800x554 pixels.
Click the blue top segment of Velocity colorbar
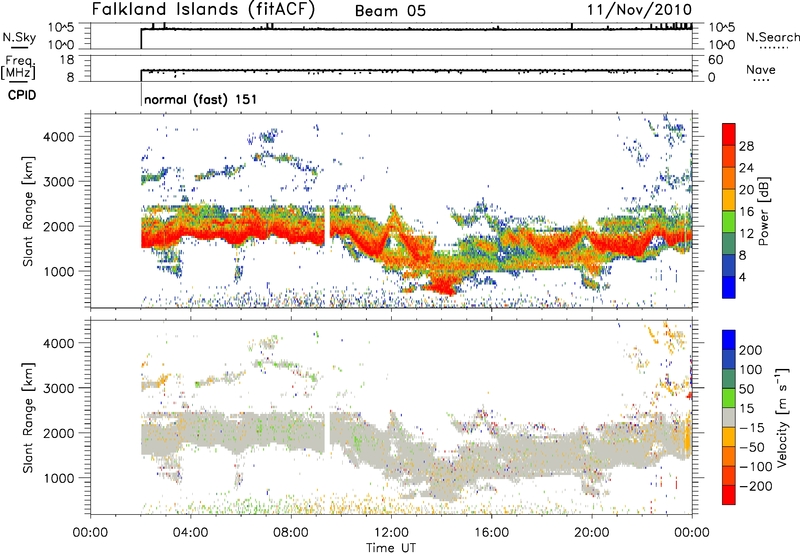click(x=729, y=340)
